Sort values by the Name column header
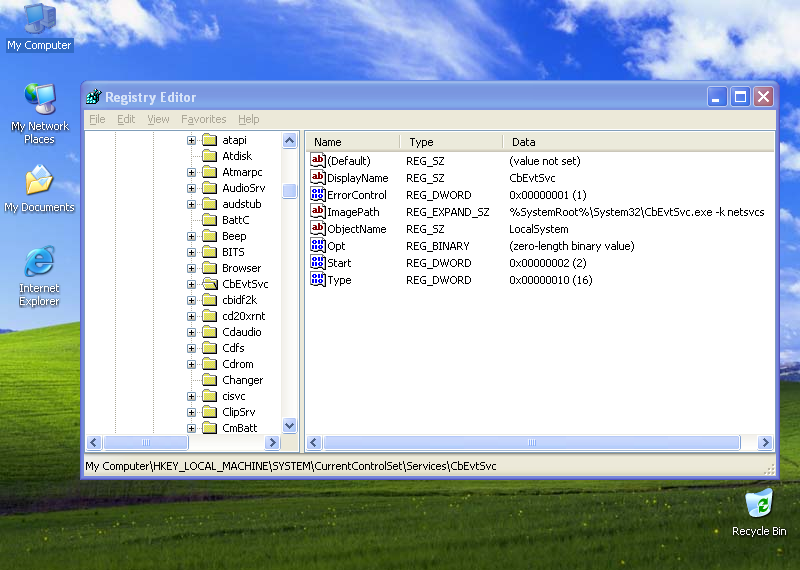 [x=353, y=142]
